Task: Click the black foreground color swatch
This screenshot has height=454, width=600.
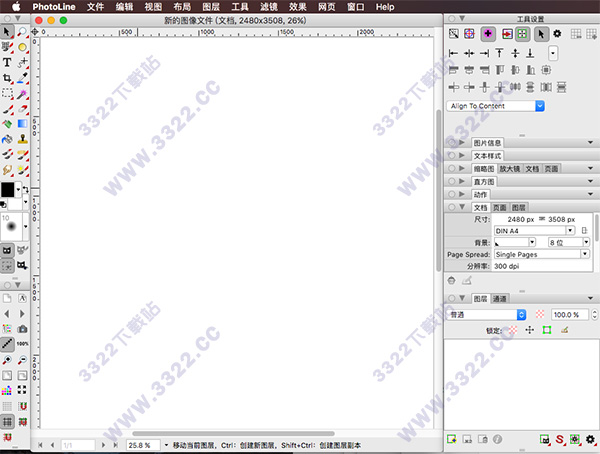Action: click(x=8, y=189)
